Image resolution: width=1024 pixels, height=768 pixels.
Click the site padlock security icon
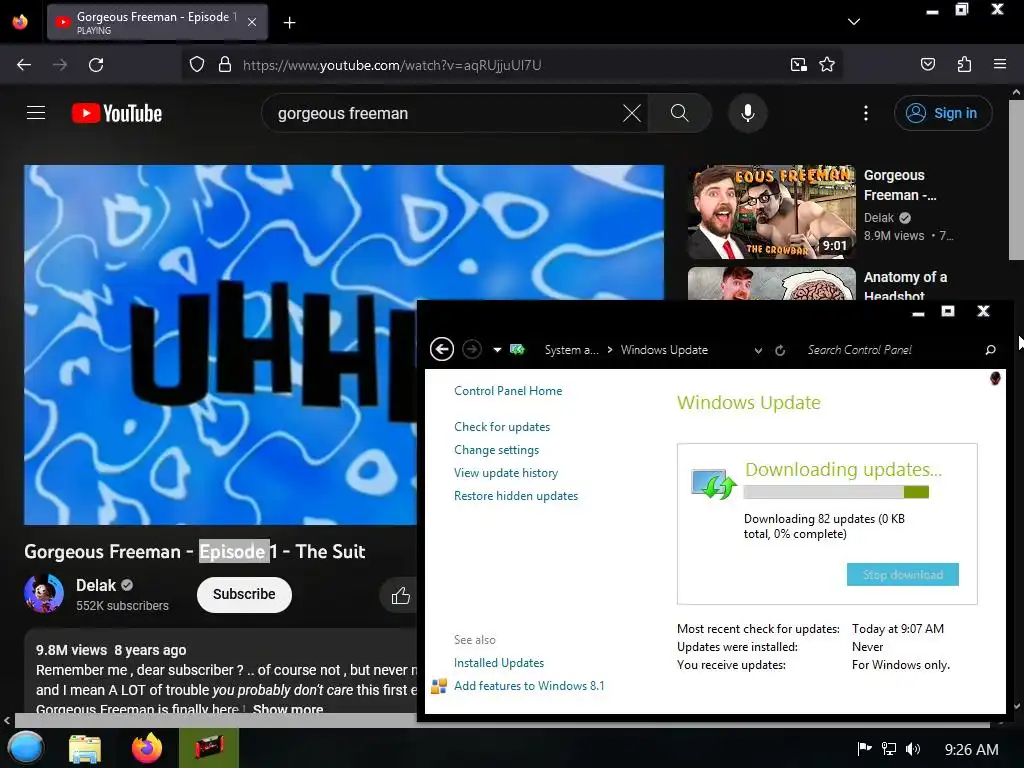225,65
